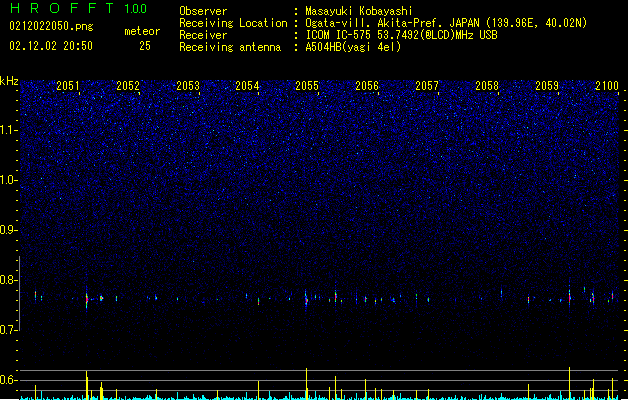This screenshot has width=629, height=400.
Task: Click the meteor count value 25
Action: [145, 46]
